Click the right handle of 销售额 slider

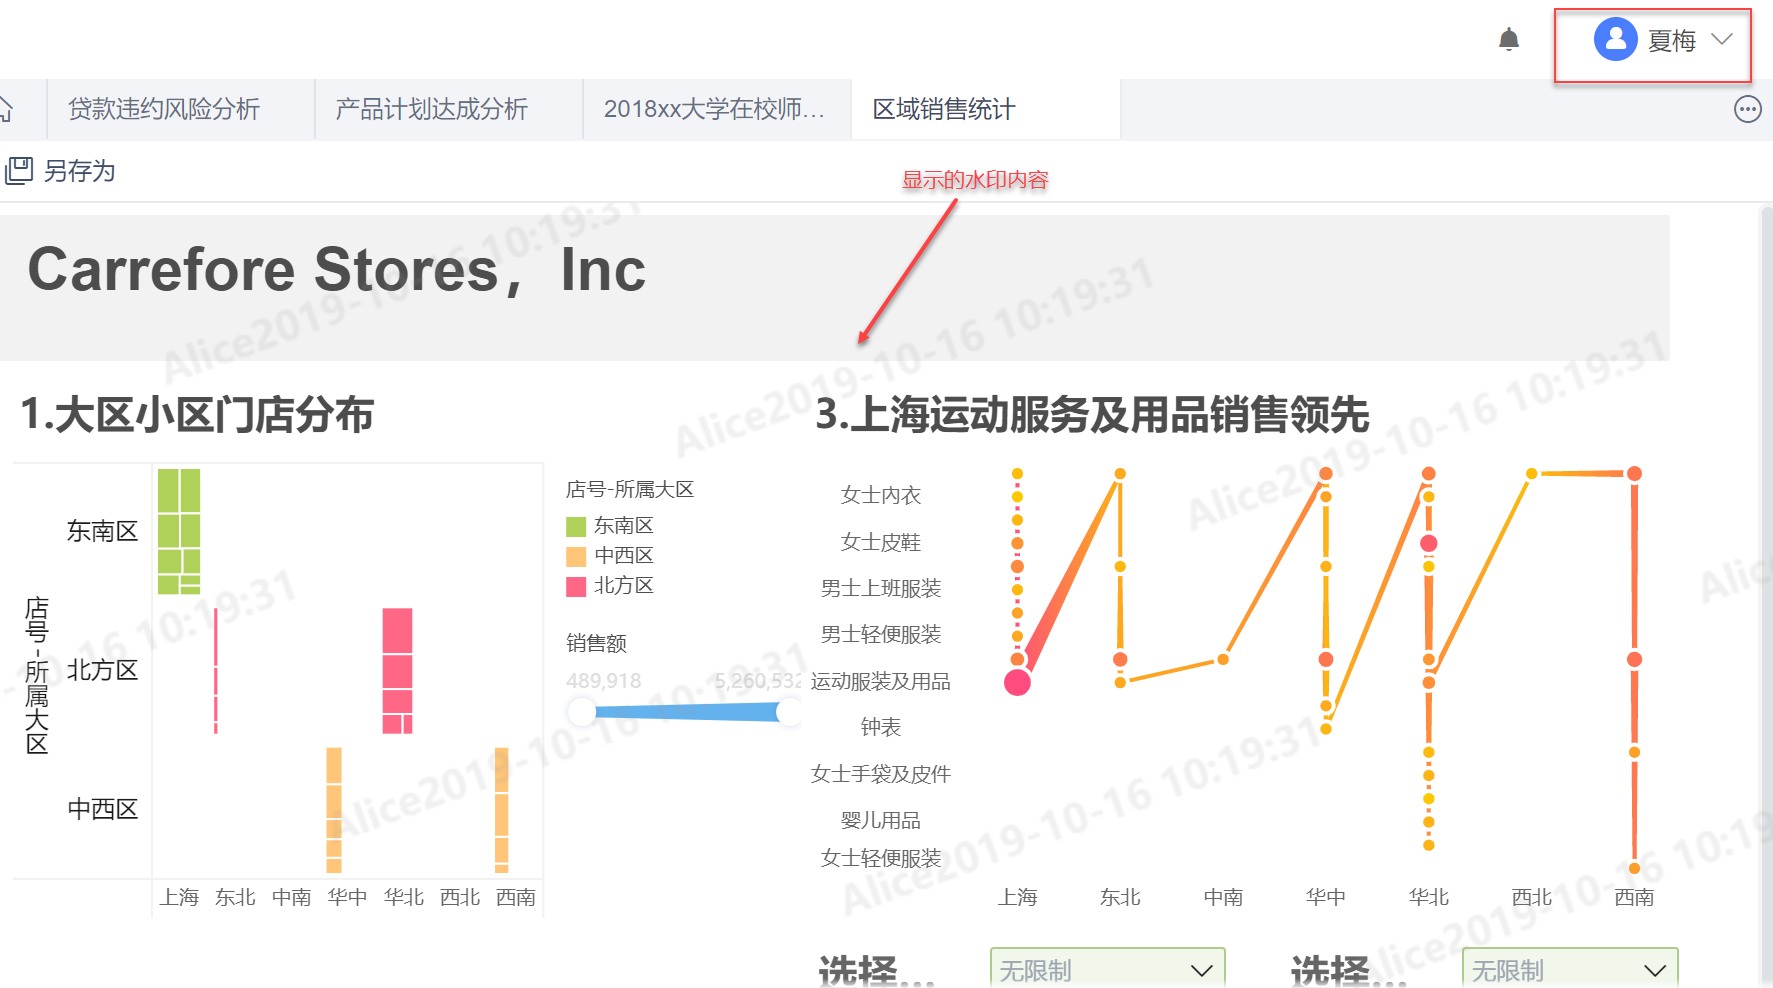pyautogui.click(x=790, y=712)
